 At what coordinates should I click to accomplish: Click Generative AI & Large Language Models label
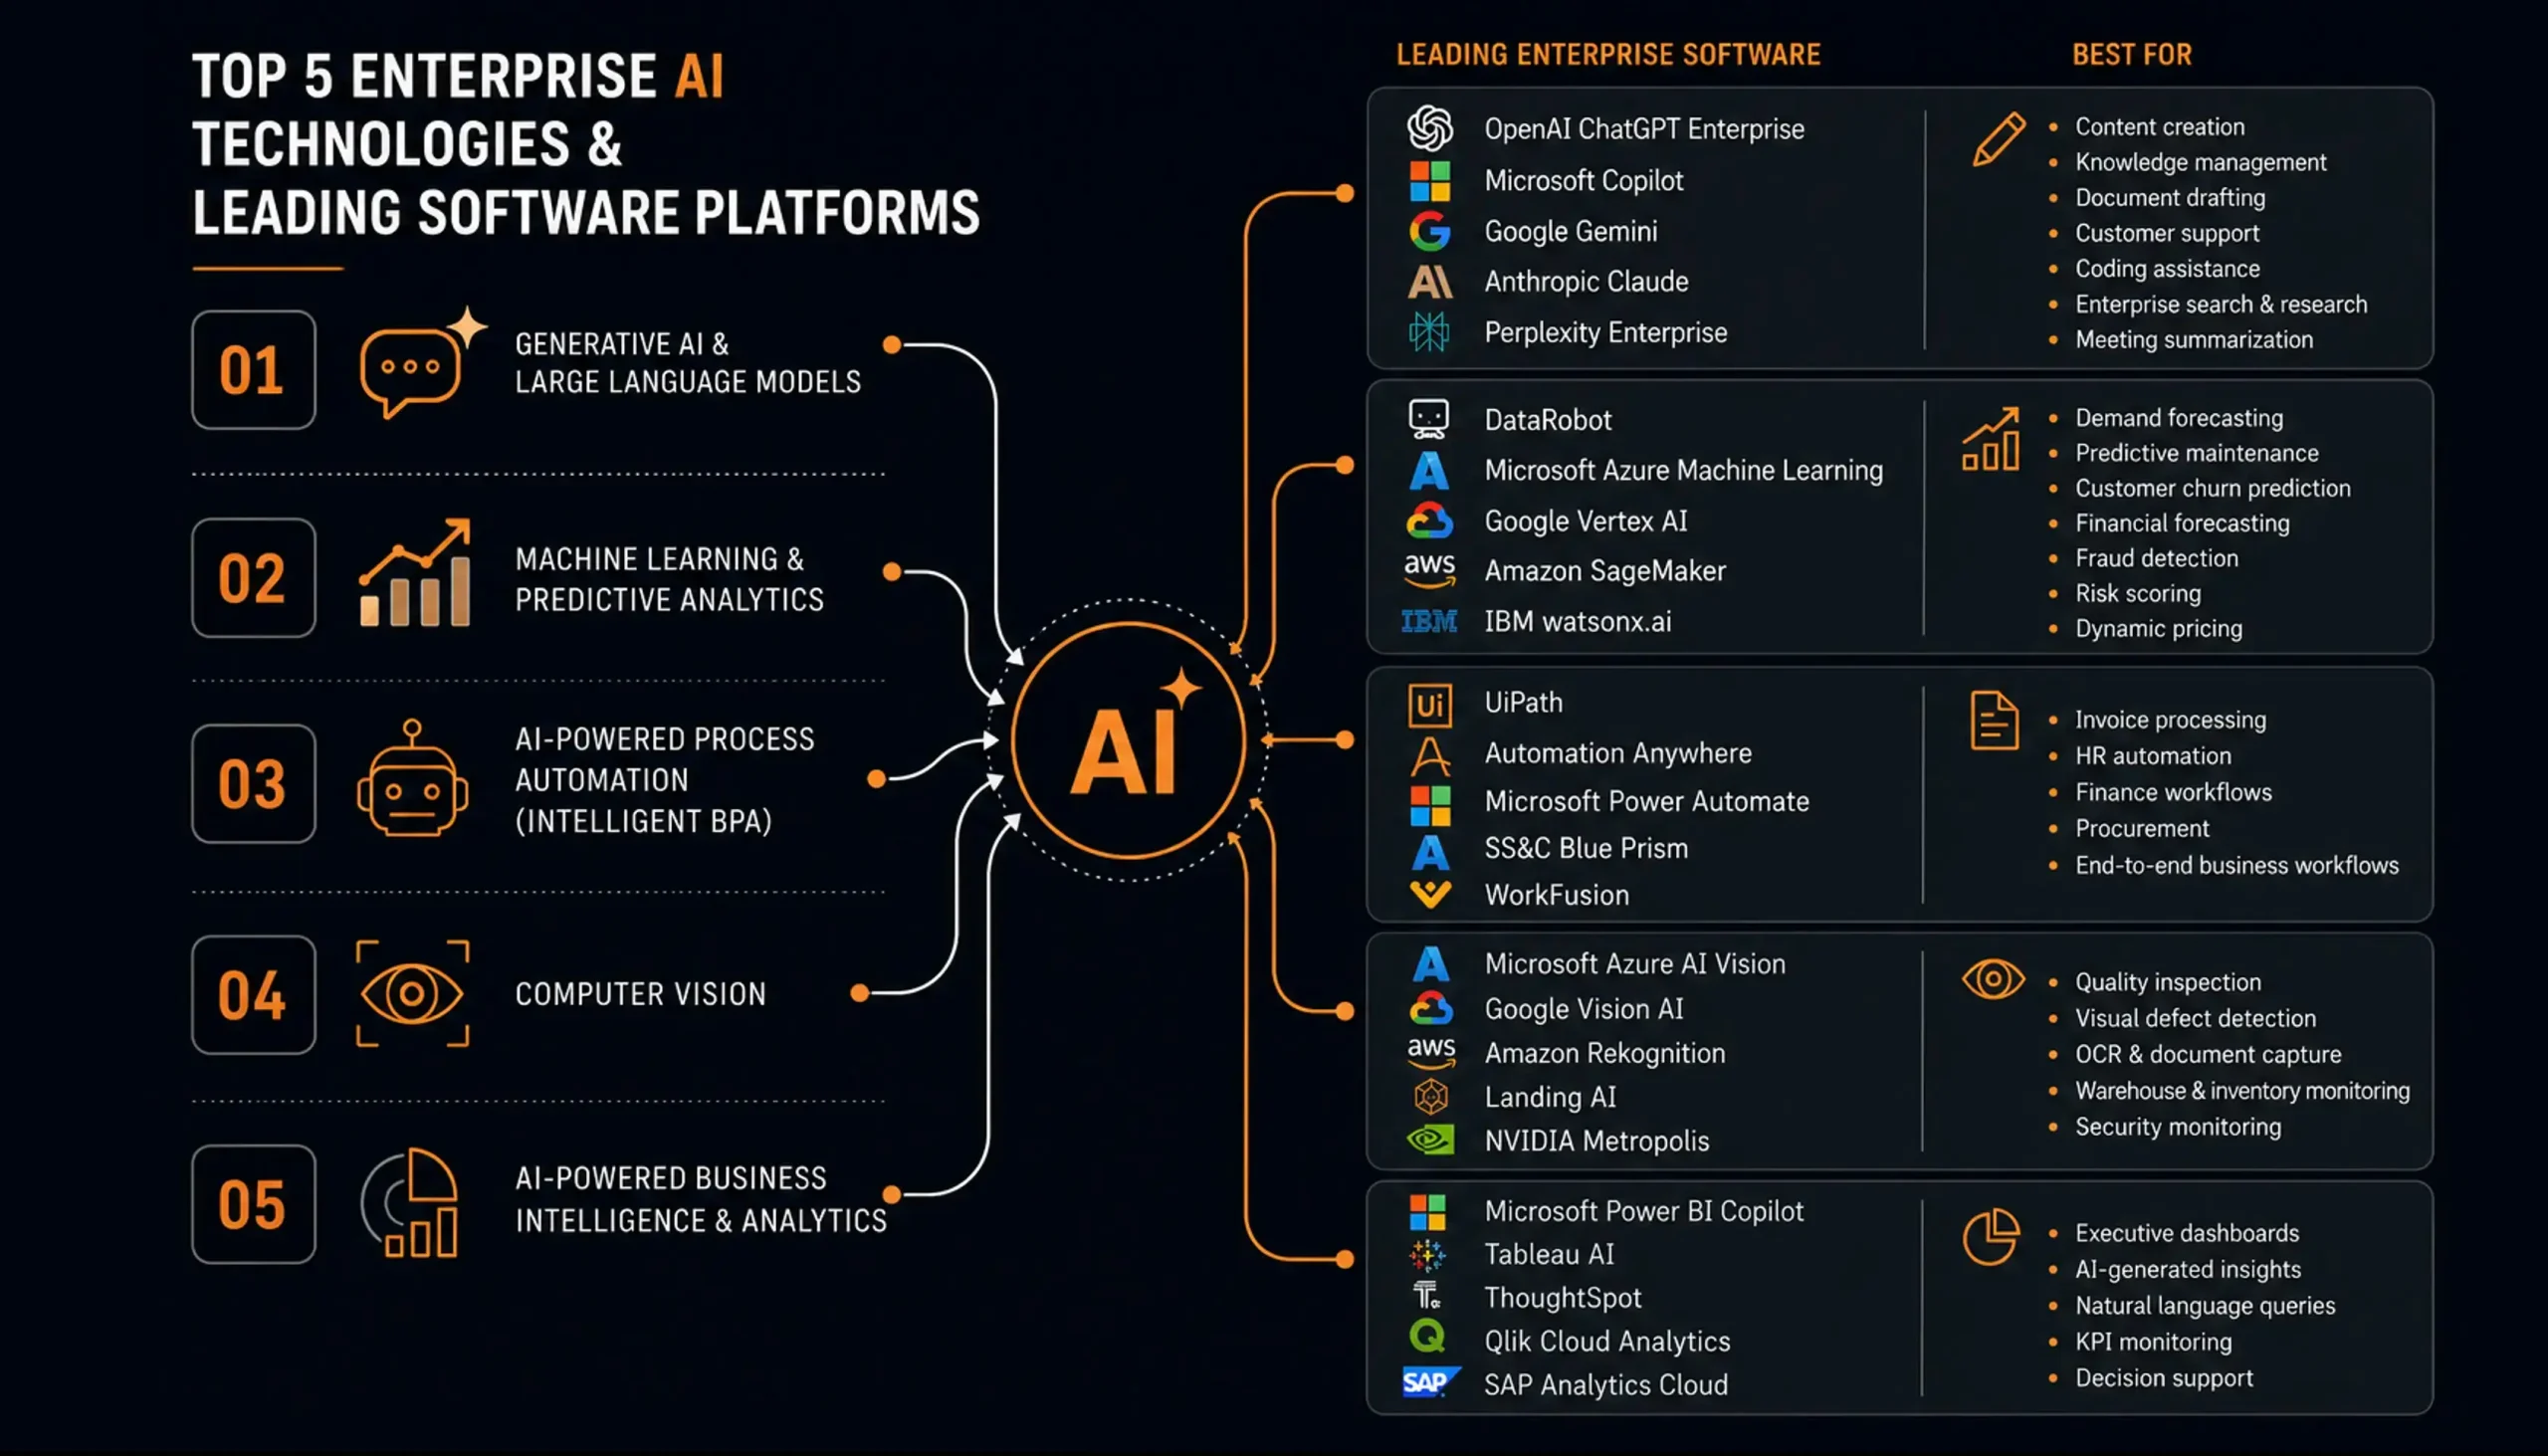[x=687, y=363]
